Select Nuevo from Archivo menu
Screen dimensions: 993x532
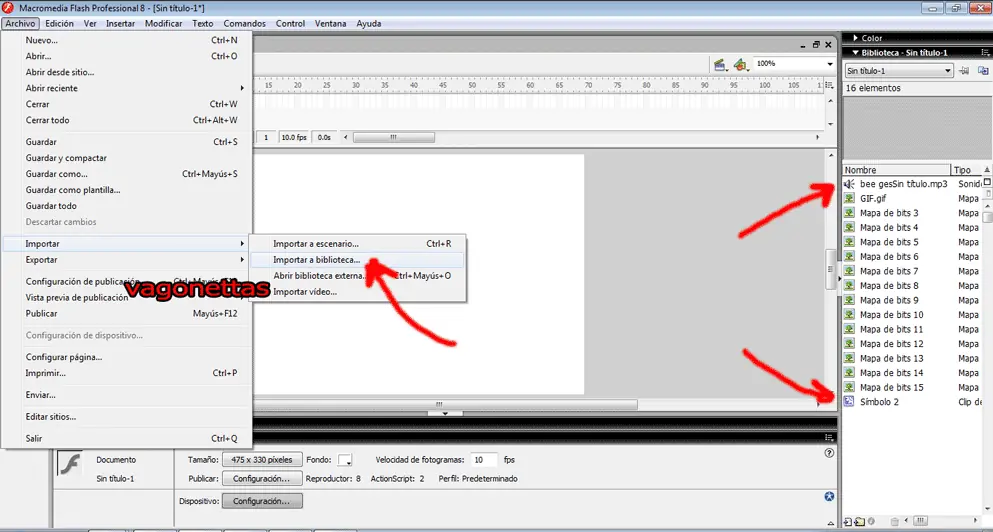click(127, 40)
